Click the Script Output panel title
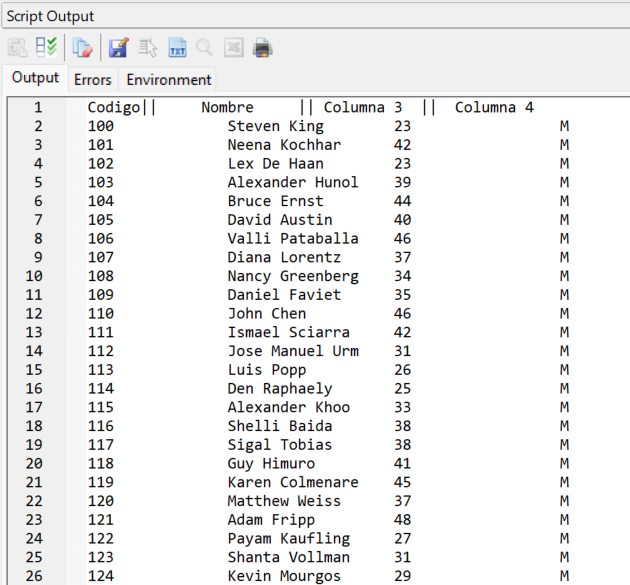The width and height of the screenshot is (630, 585). pyautogui.click(x=50, y=16)
